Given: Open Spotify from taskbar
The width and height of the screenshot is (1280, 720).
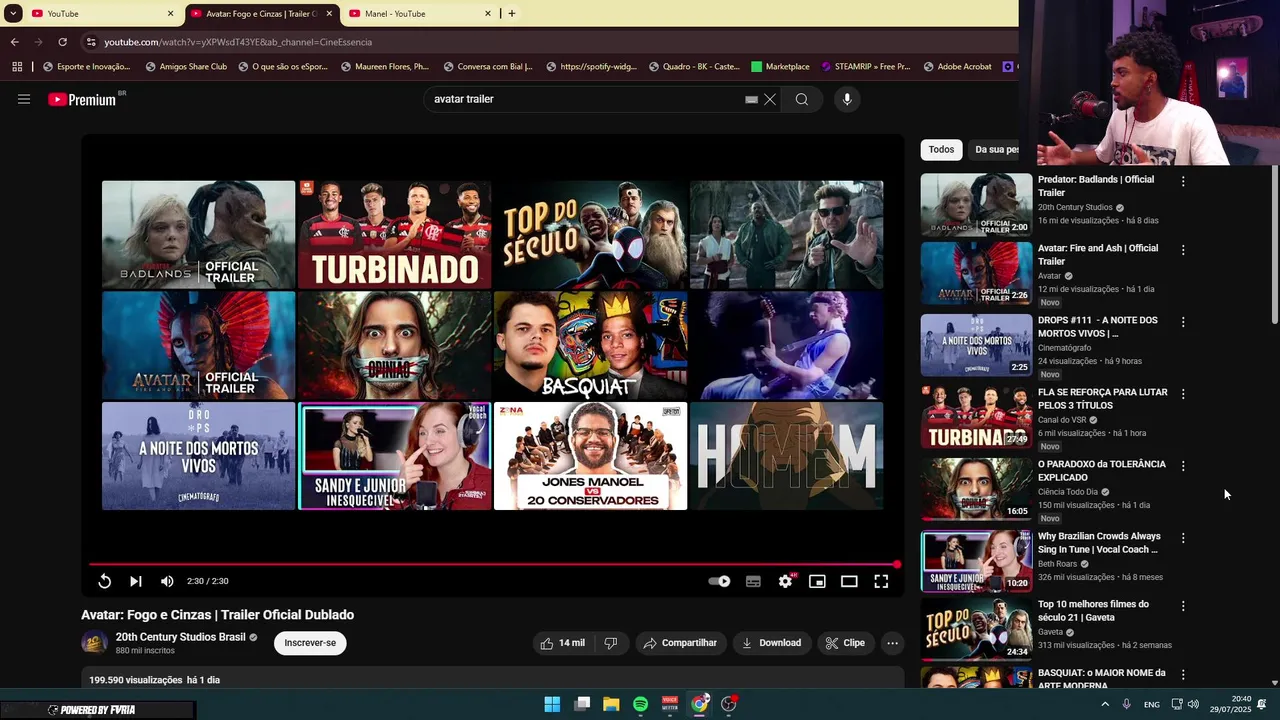Looking at the screenshot, I should click(641, 704).
